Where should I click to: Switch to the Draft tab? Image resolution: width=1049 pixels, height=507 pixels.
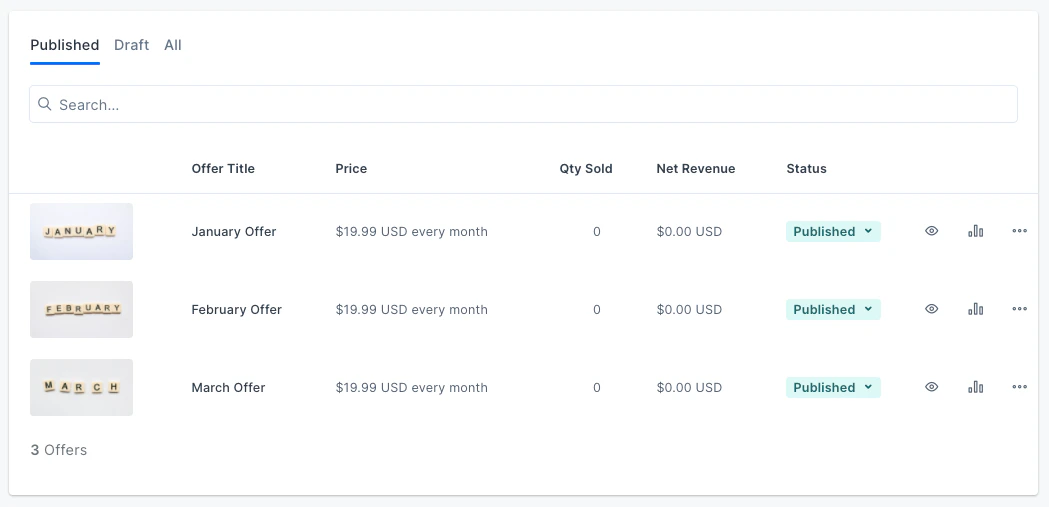(x=131, y=45)
